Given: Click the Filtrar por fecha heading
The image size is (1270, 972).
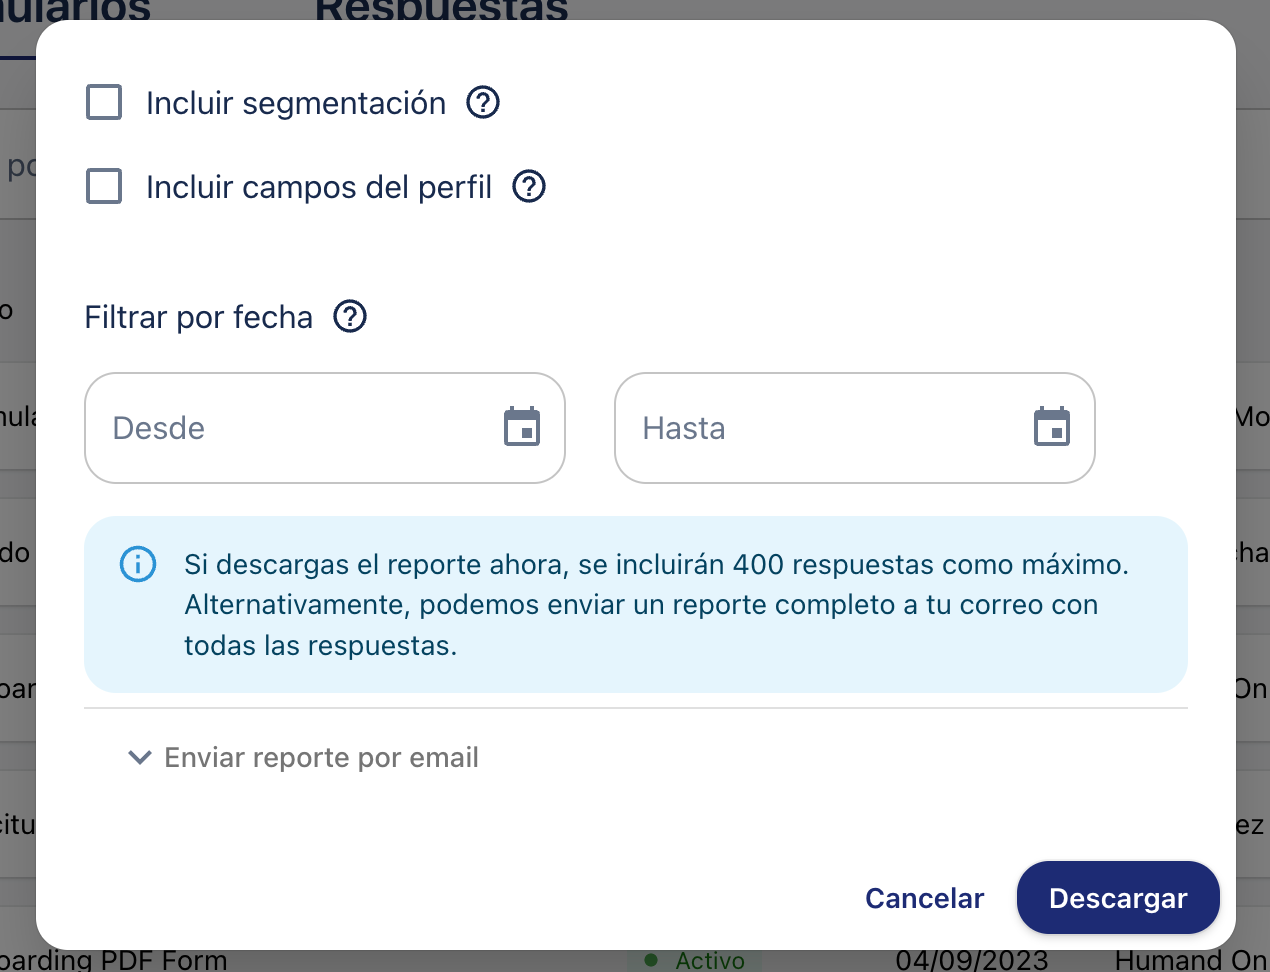Looking at the screenshot, I should click(x=198, y=317).
